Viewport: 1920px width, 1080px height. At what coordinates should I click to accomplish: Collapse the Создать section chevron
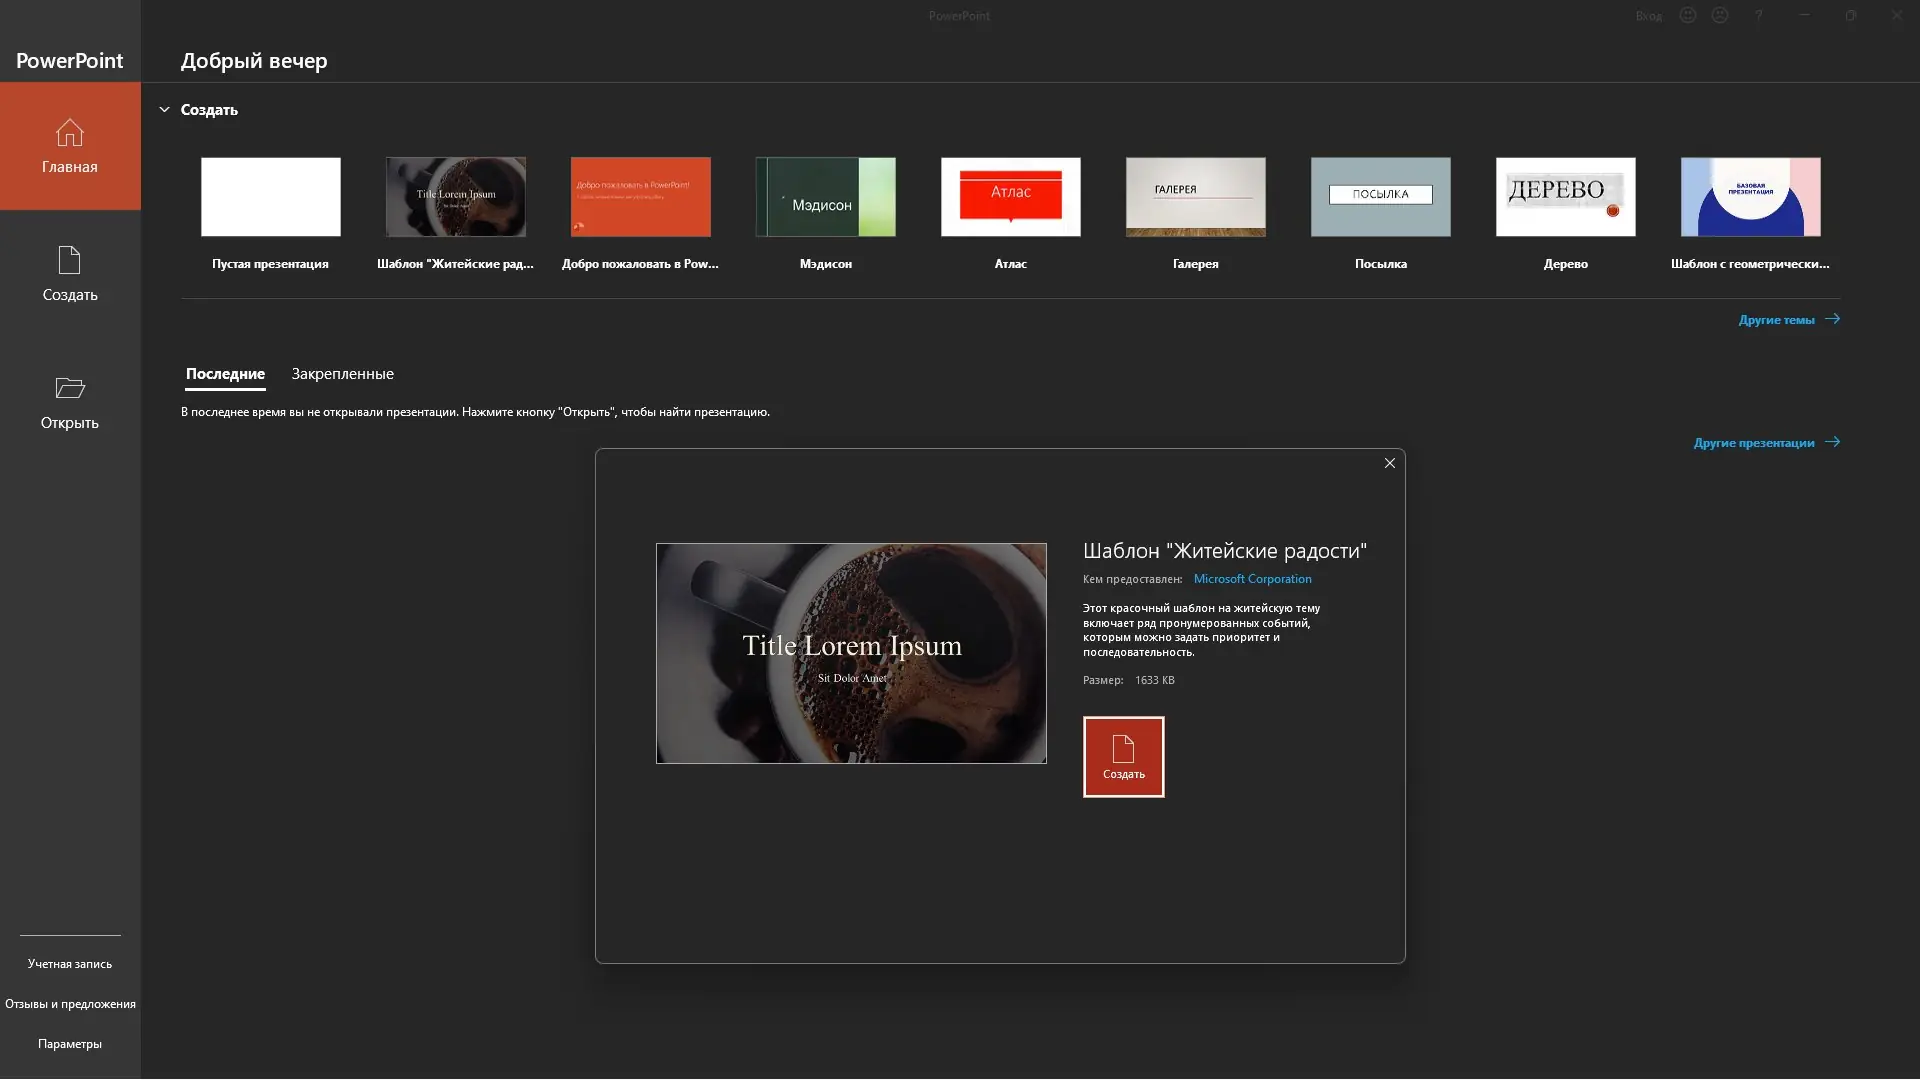point(165,110)
